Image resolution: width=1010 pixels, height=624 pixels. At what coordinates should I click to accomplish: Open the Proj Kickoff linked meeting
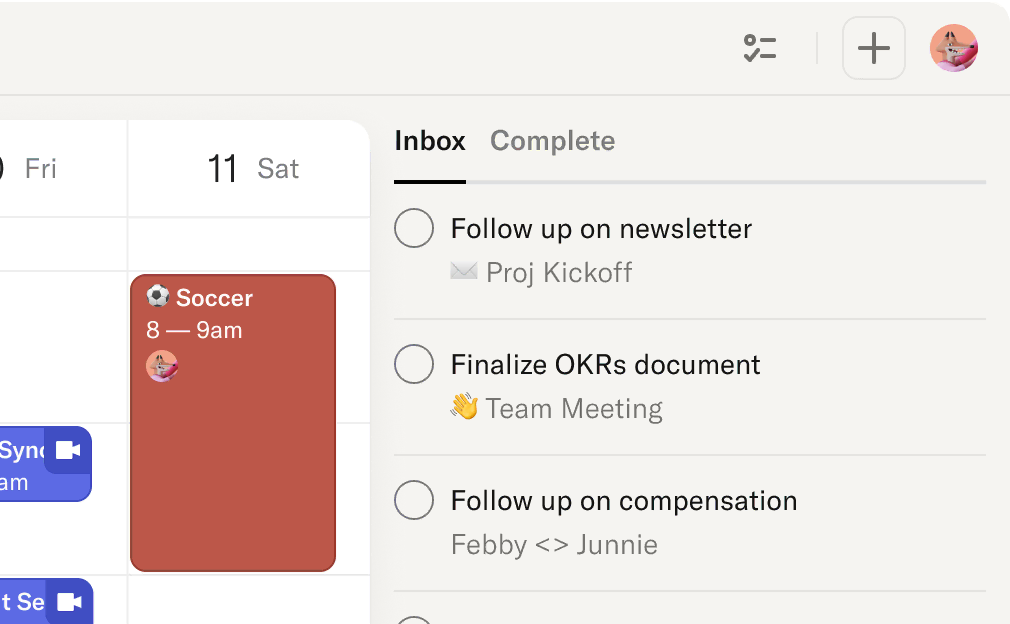pyautogui.click(x=558, y=272)
